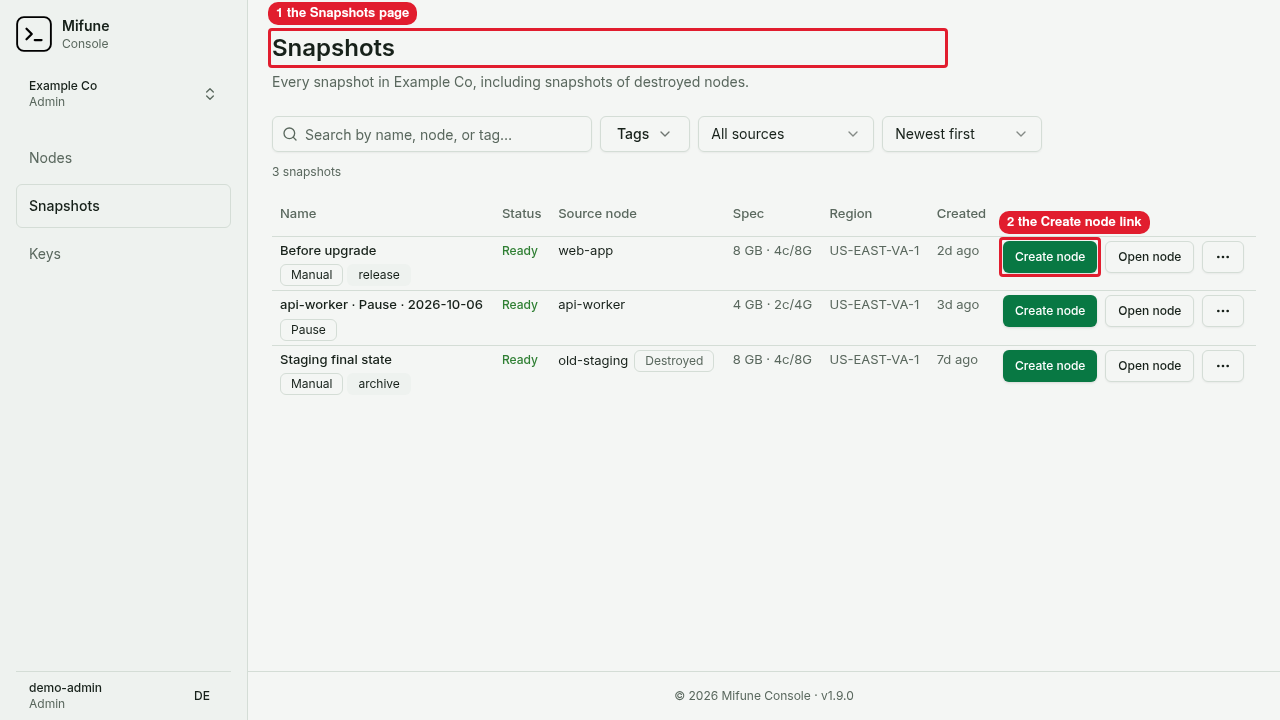
Task: Go to Nodes in the sidebar
Action: (x=123, y=158)
